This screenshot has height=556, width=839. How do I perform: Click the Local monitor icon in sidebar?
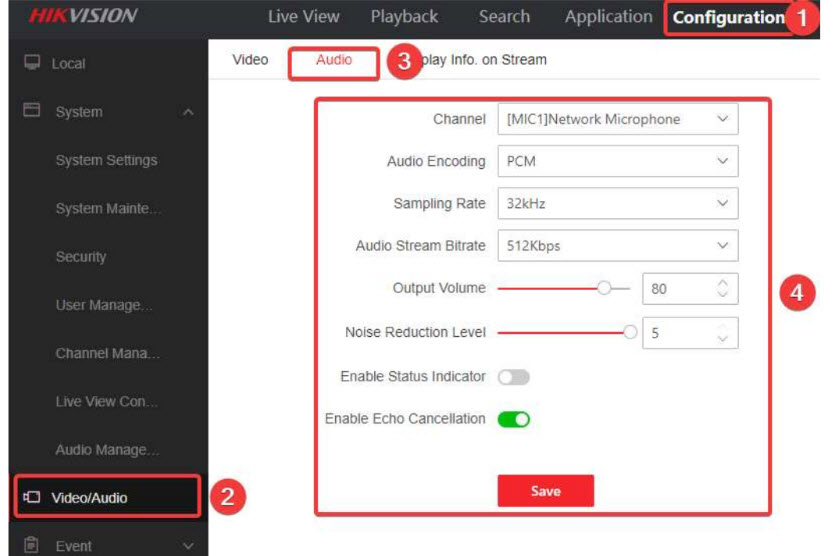pyautogui.click(x=31, y=63)
